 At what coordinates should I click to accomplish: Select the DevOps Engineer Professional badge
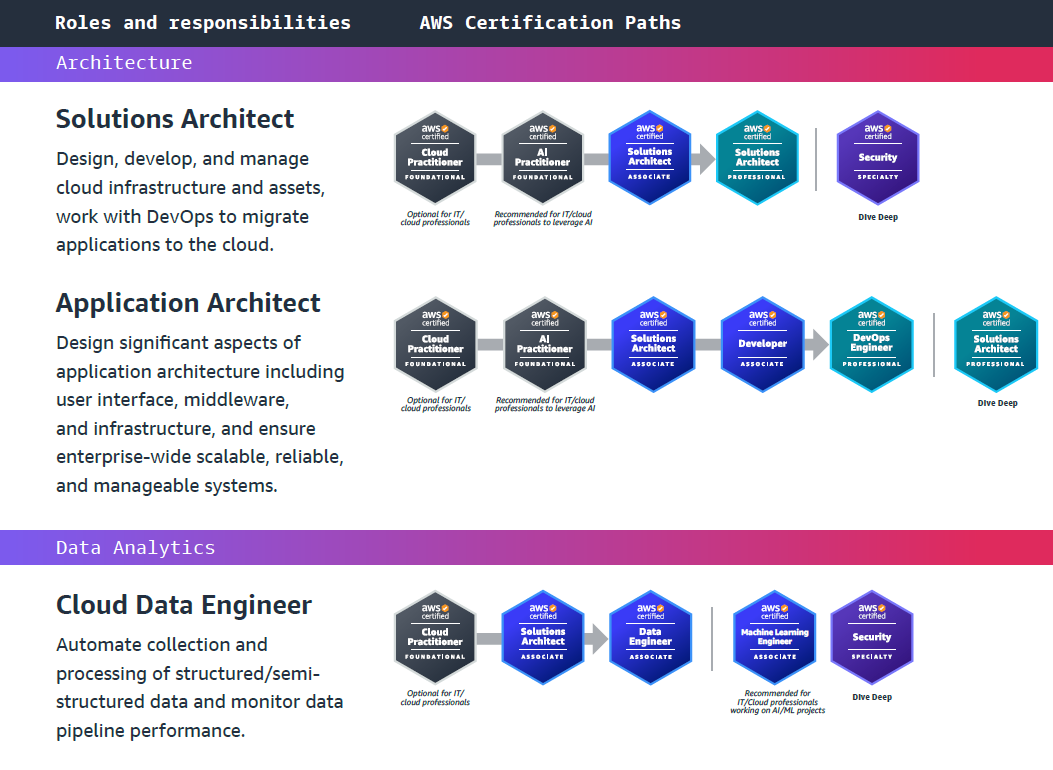(871, 343)
